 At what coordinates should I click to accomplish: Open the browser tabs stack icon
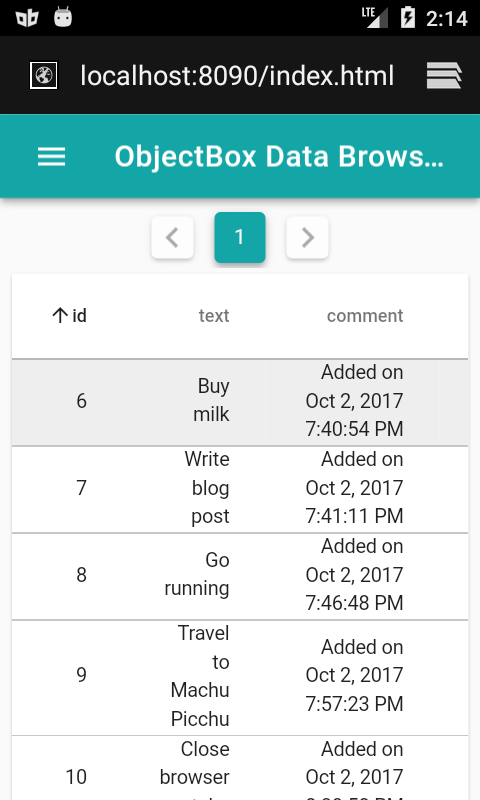click(444, 76)
